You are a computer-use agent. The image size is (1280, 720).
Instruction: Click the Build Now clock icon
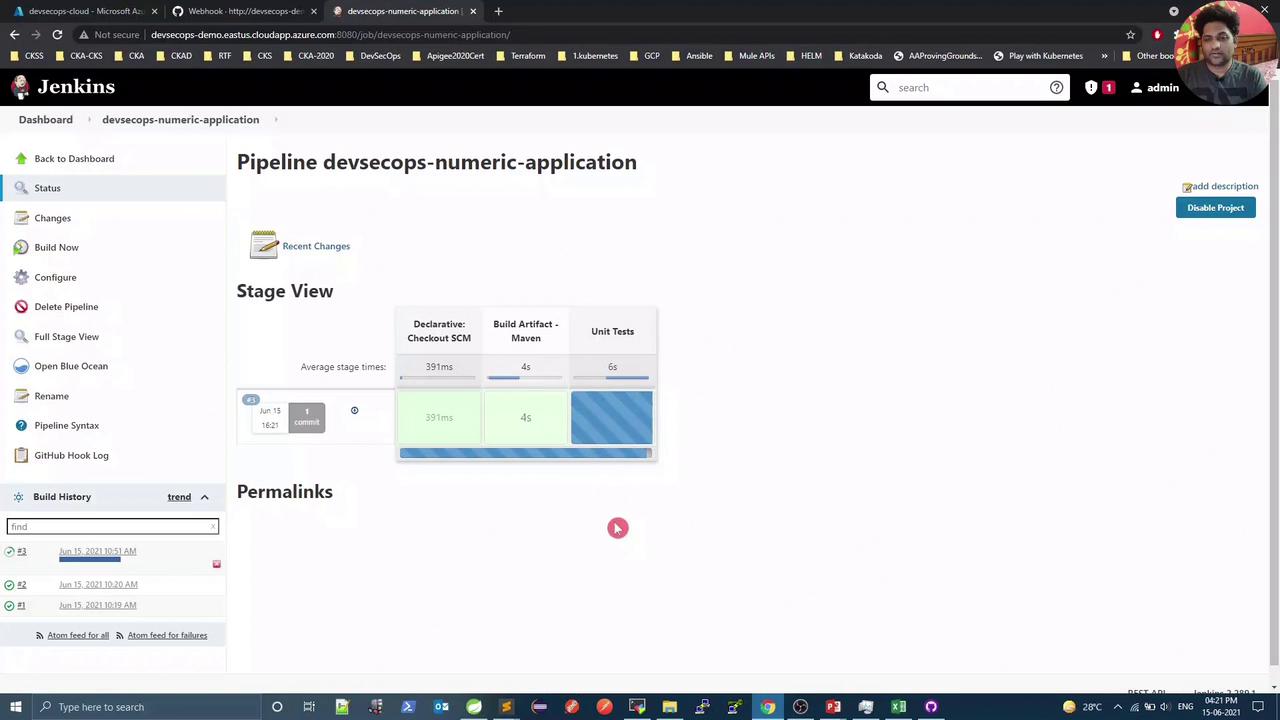tap(21, 247)
